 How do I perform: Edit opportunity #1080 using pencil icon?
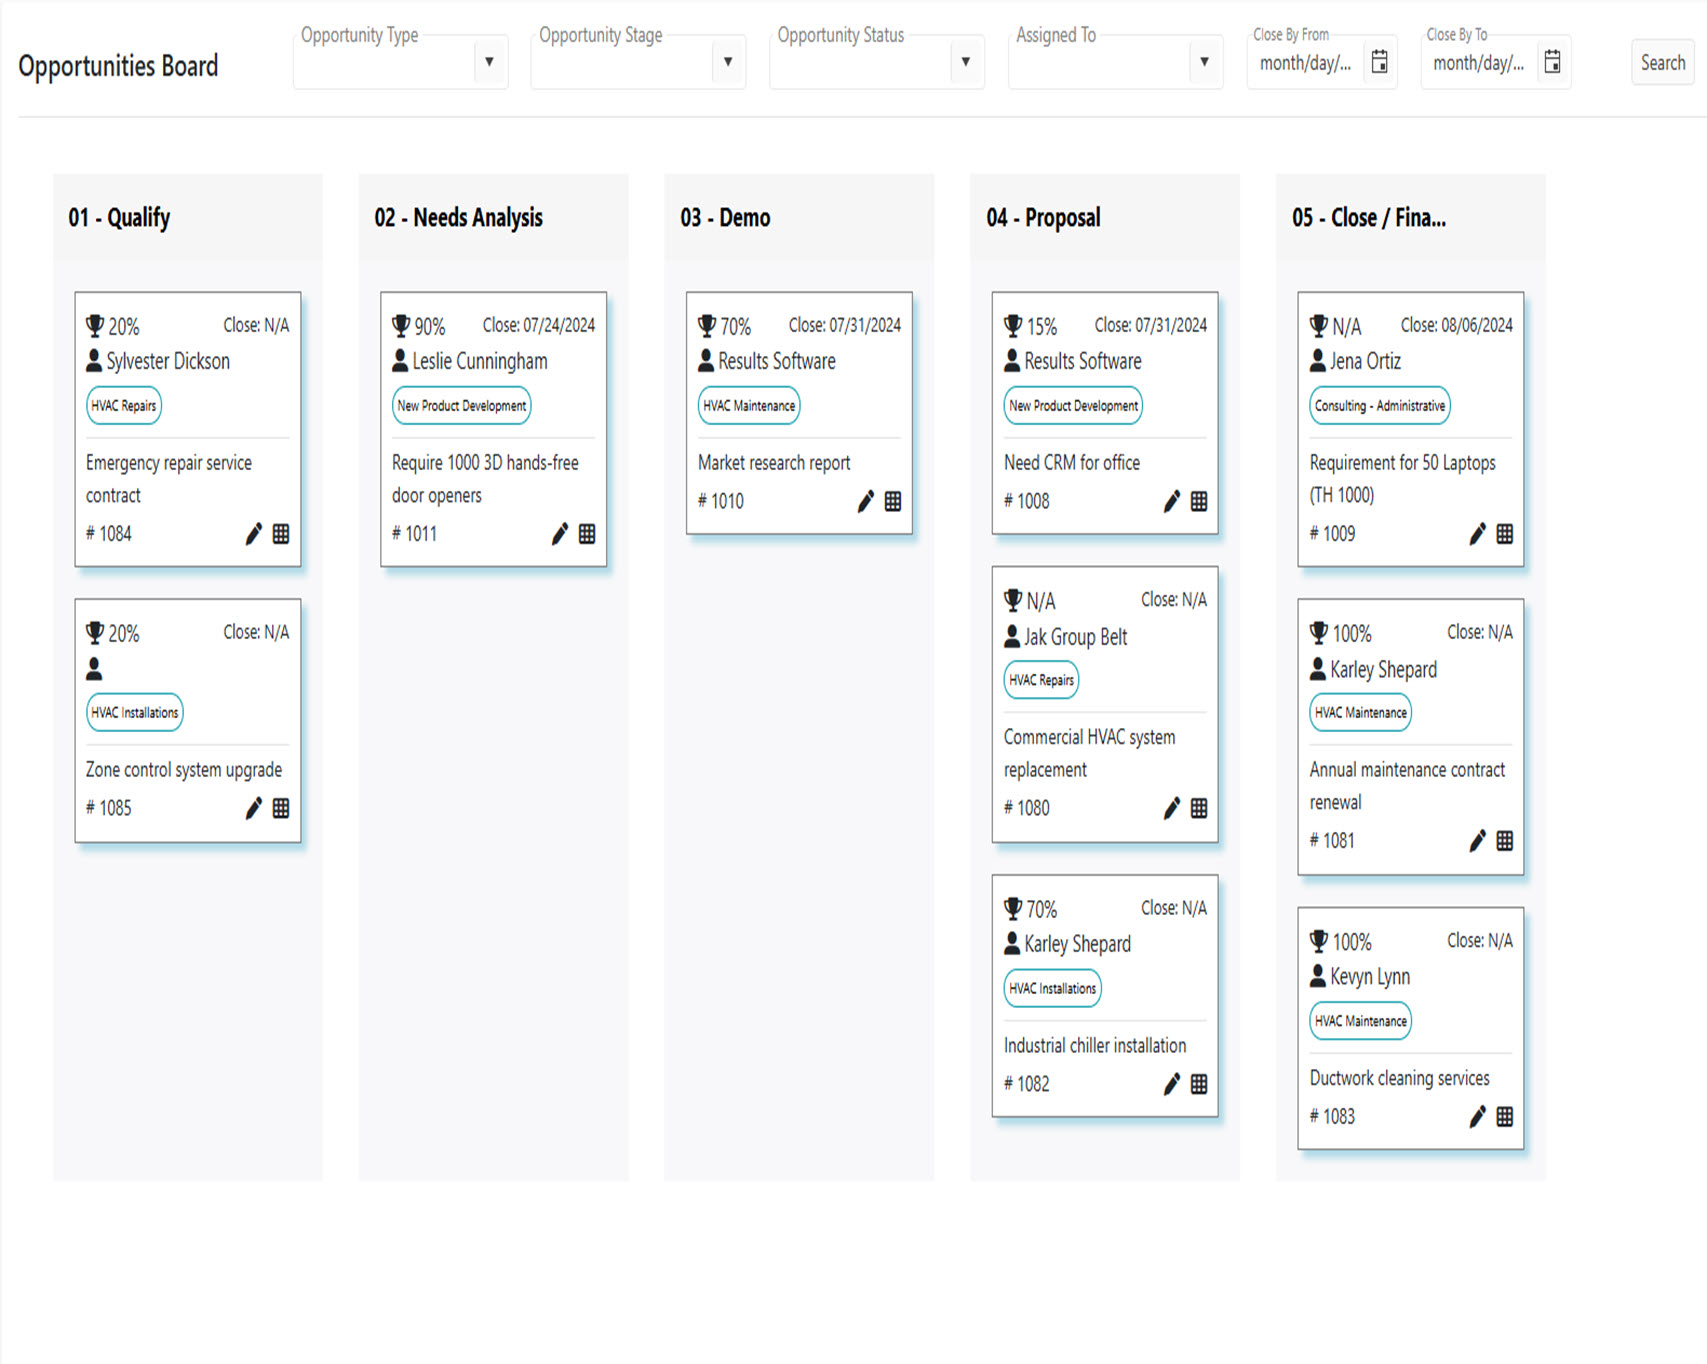pos(1172,808)
